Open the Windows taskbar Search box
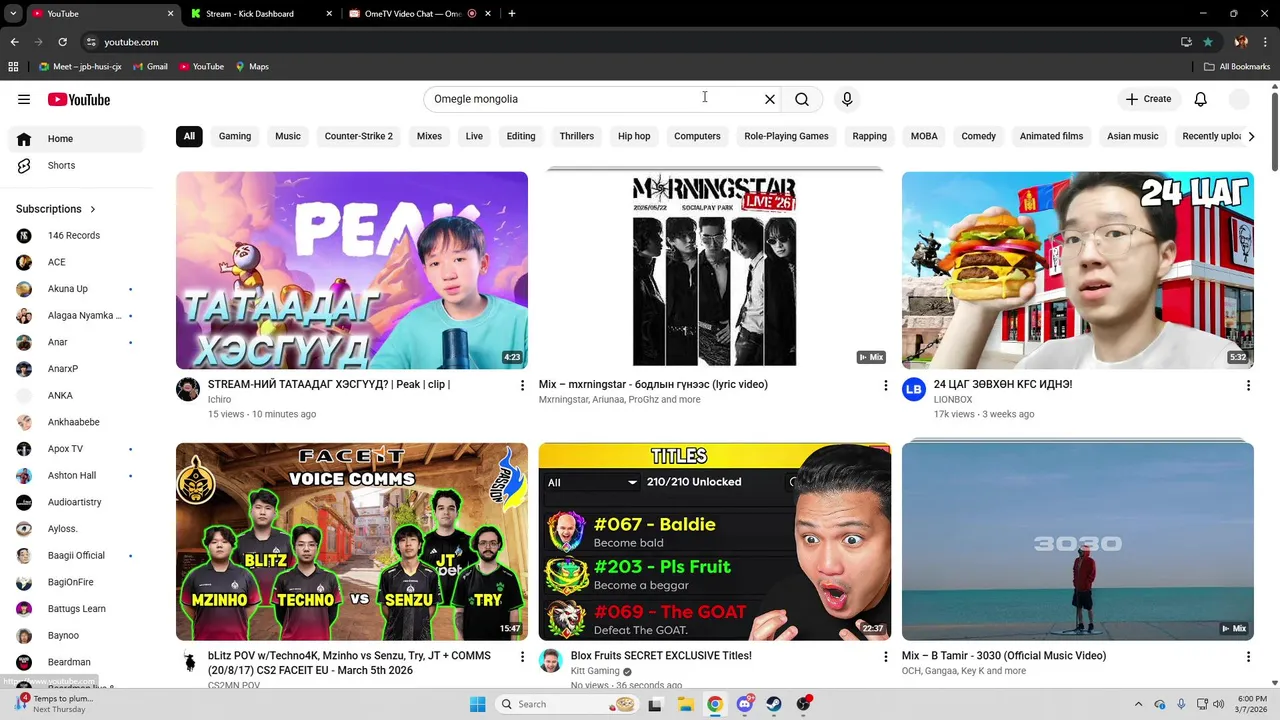Viewport: 1280px width, 720px height. pos(568,704)
